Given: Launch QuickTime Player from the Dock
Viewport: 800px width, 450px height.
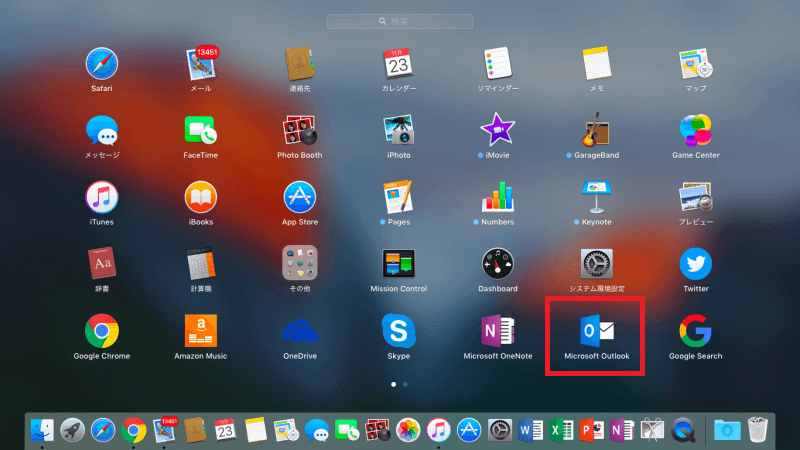Looking at the screenshot, I should 683,430.
